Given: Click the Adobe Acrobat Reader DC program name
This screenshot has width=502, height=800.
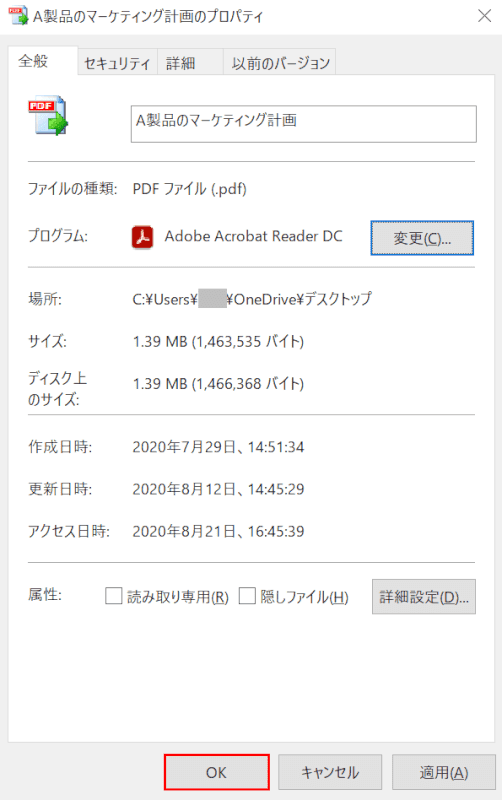Looking at the screenshot, I should (x=253, y=236).
